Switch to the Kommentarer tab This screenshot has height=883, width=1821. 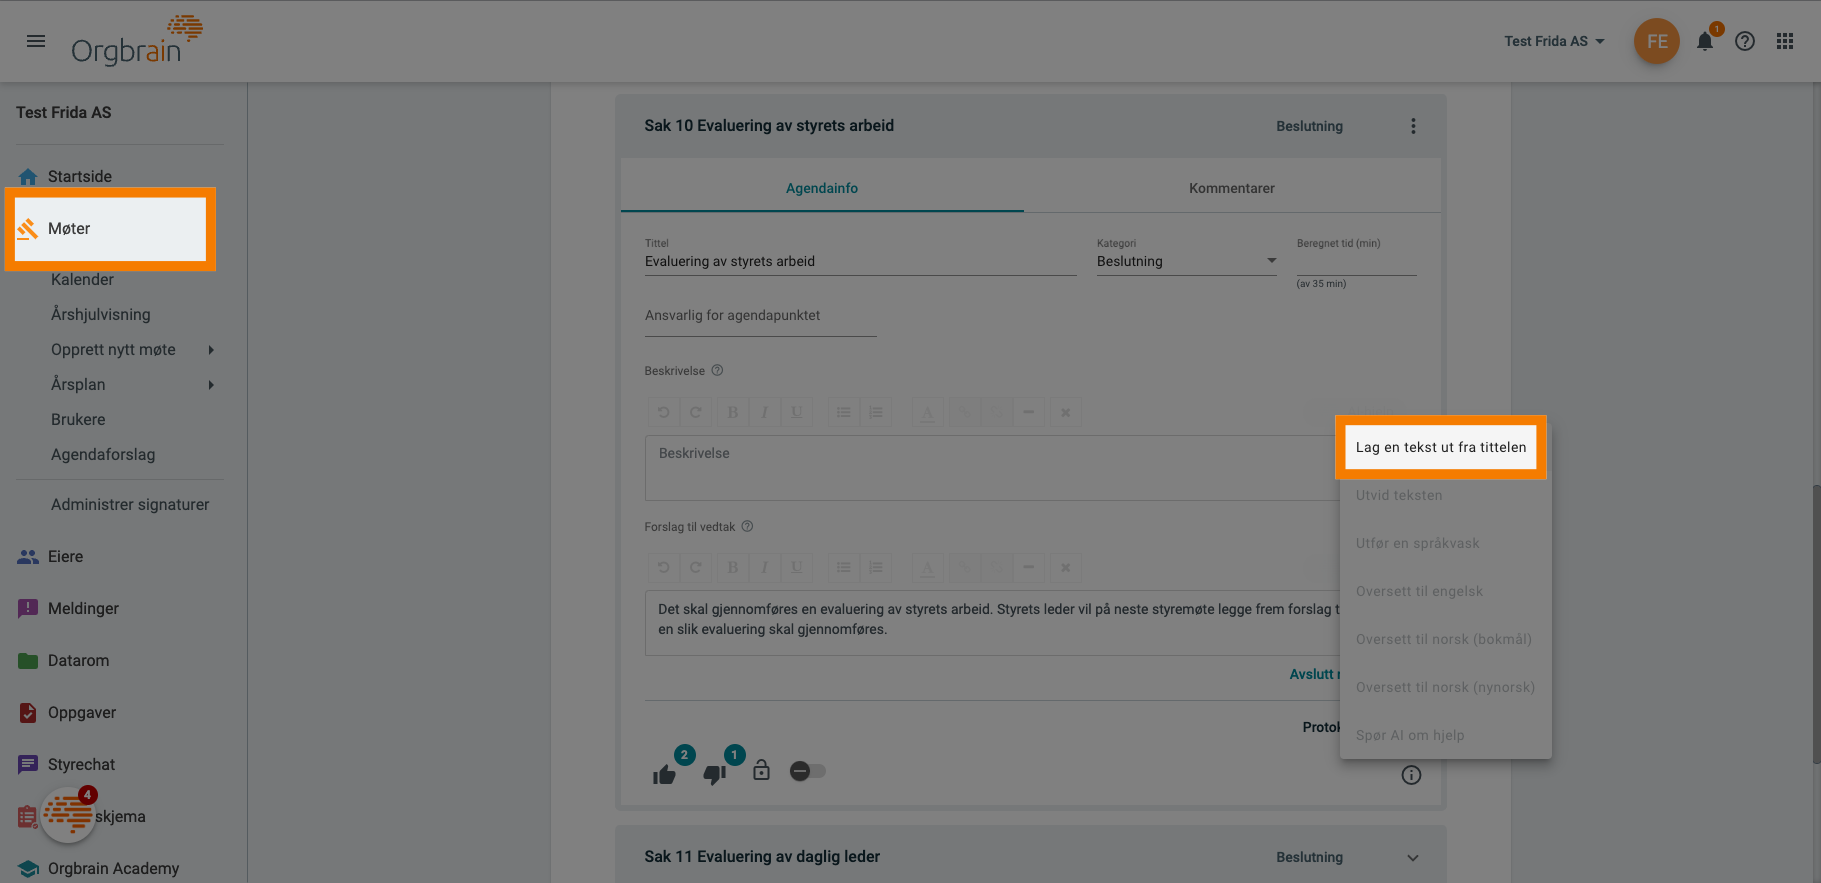pos(1232,188)
